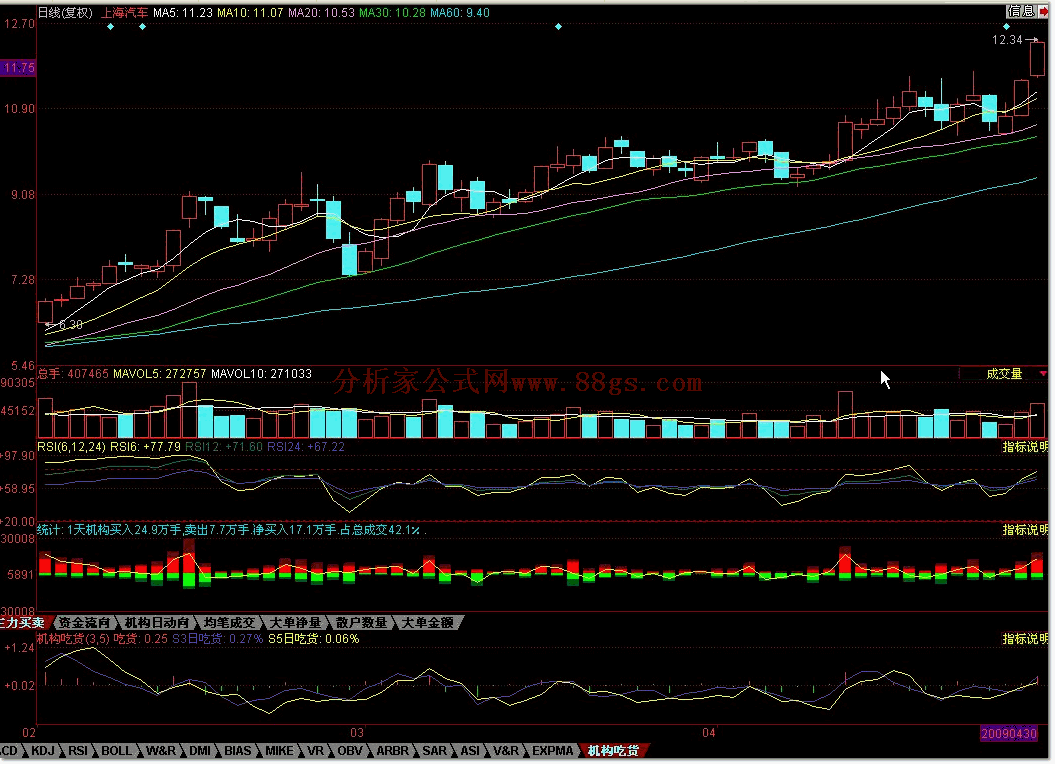Click the 总手: 407465 volume label
Image resolution: width=1055 pixels, height=764 pixels.
[73, 374]
